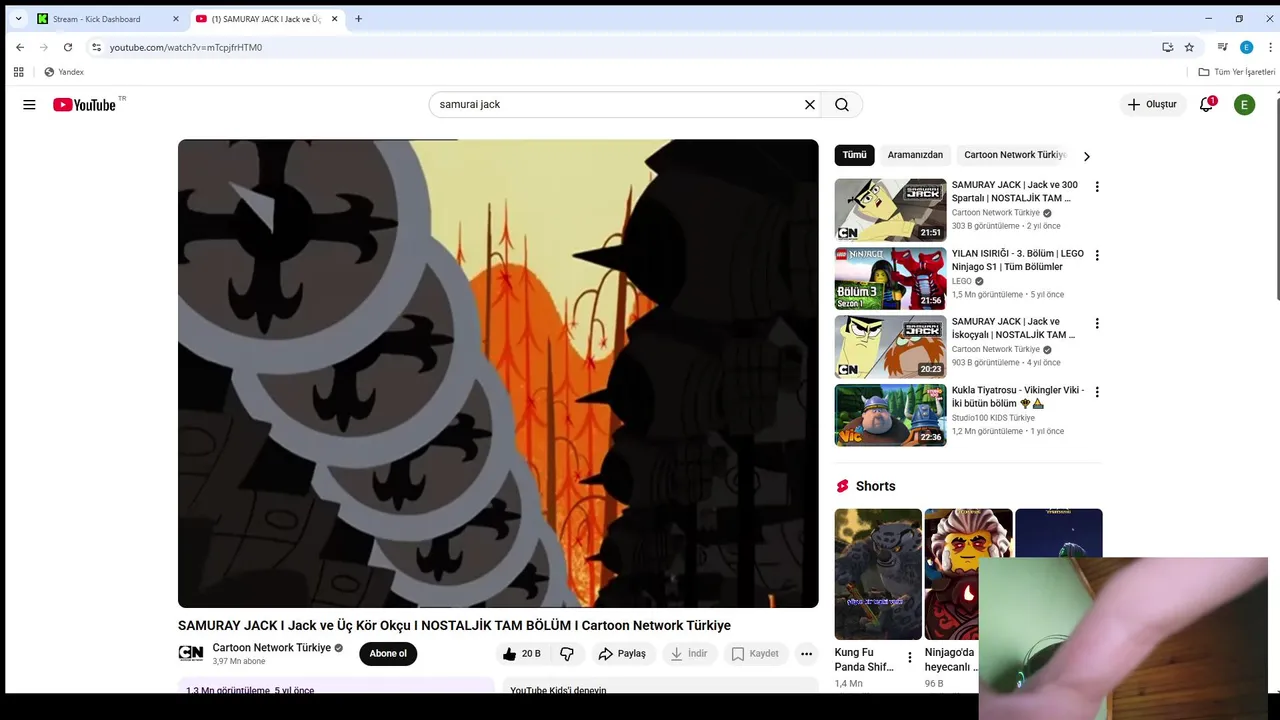
Task: Open Kukla Tiyatrosu Vikingler thumbnail
Action: pyautogui.click(x=890, y=415)
